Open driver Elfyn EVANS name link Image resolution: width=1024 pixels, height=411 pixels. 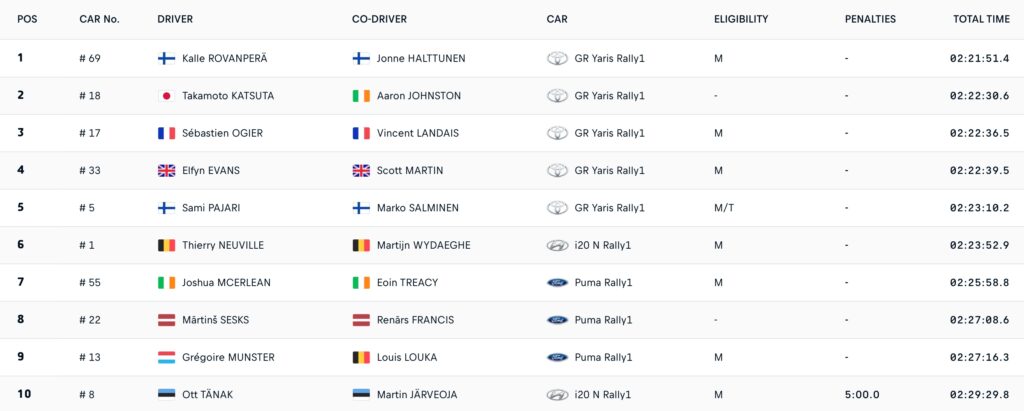(x=211, y=171)
